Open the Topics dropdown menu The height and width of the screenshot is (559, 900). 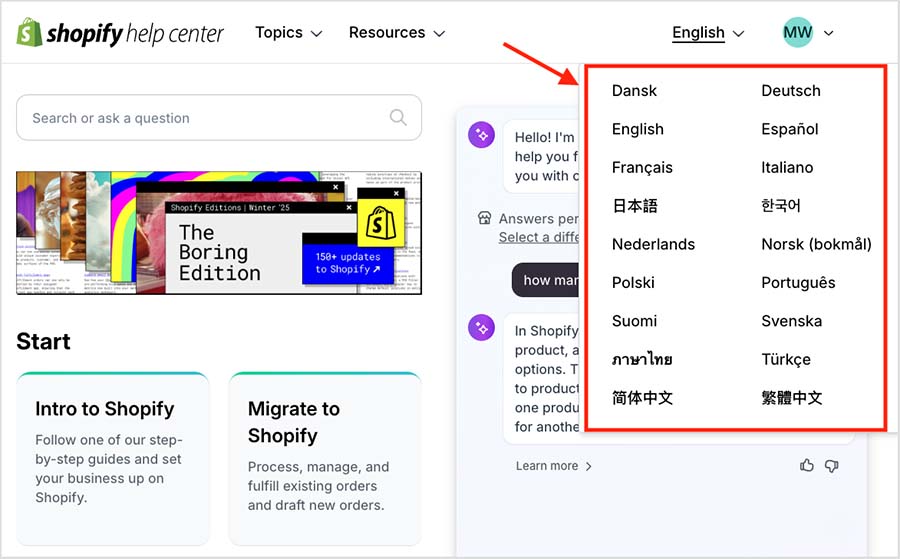pyautogui.click(x=289, y=33)
